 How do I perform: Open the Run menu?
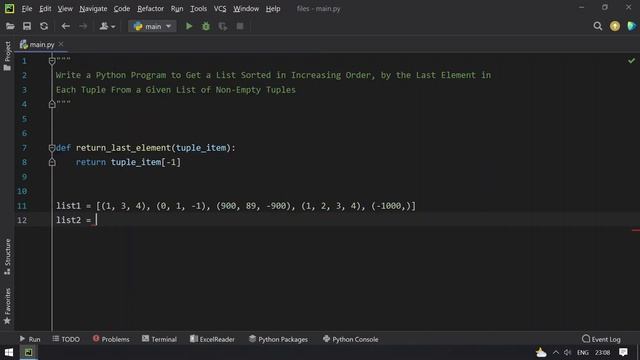[x=177, y=9]
